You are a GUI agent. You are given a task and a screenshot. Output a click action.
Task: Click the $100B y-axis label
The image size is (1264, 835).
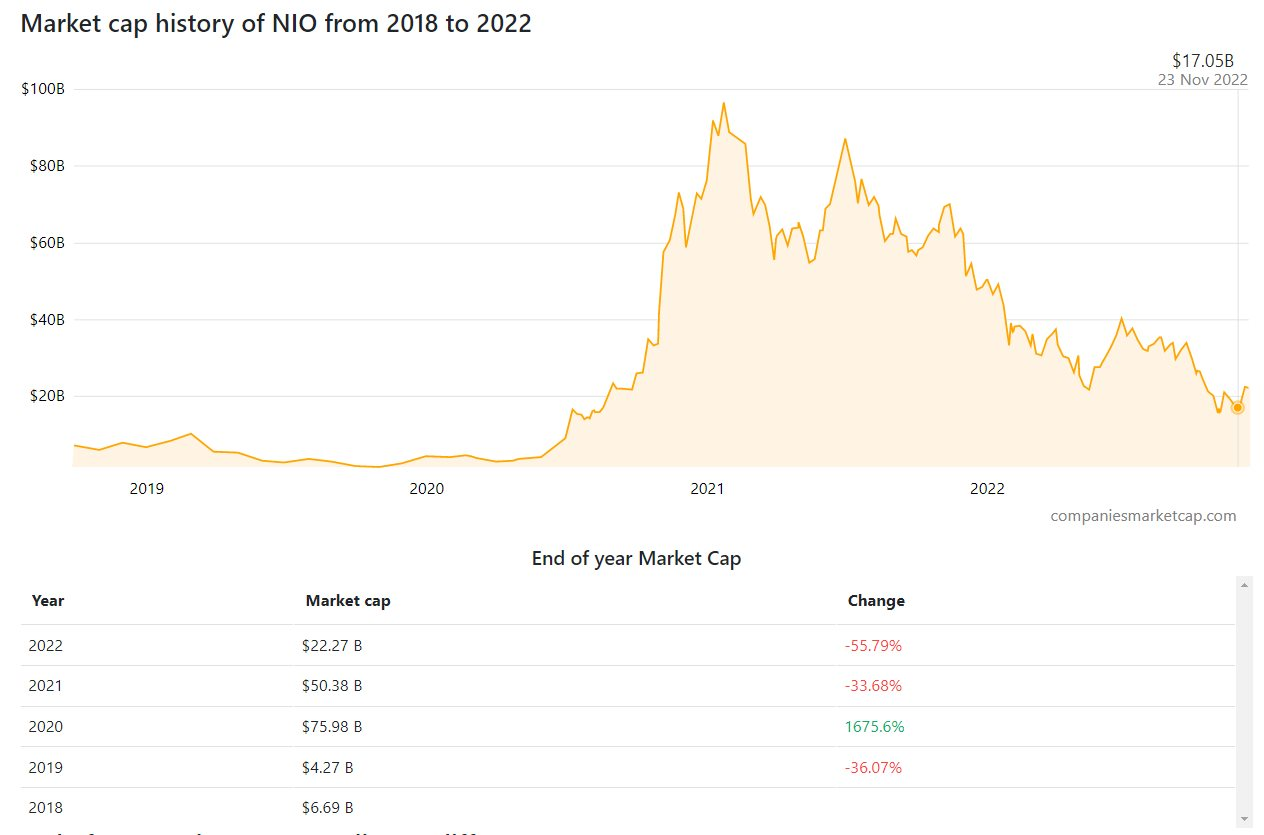(43, 89)
